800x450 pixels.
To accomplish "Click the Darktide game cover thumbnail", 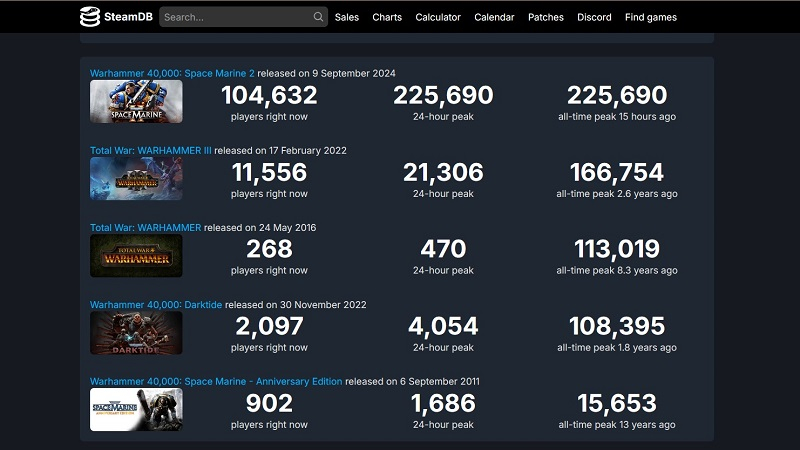I will click(x=136, y=333).
